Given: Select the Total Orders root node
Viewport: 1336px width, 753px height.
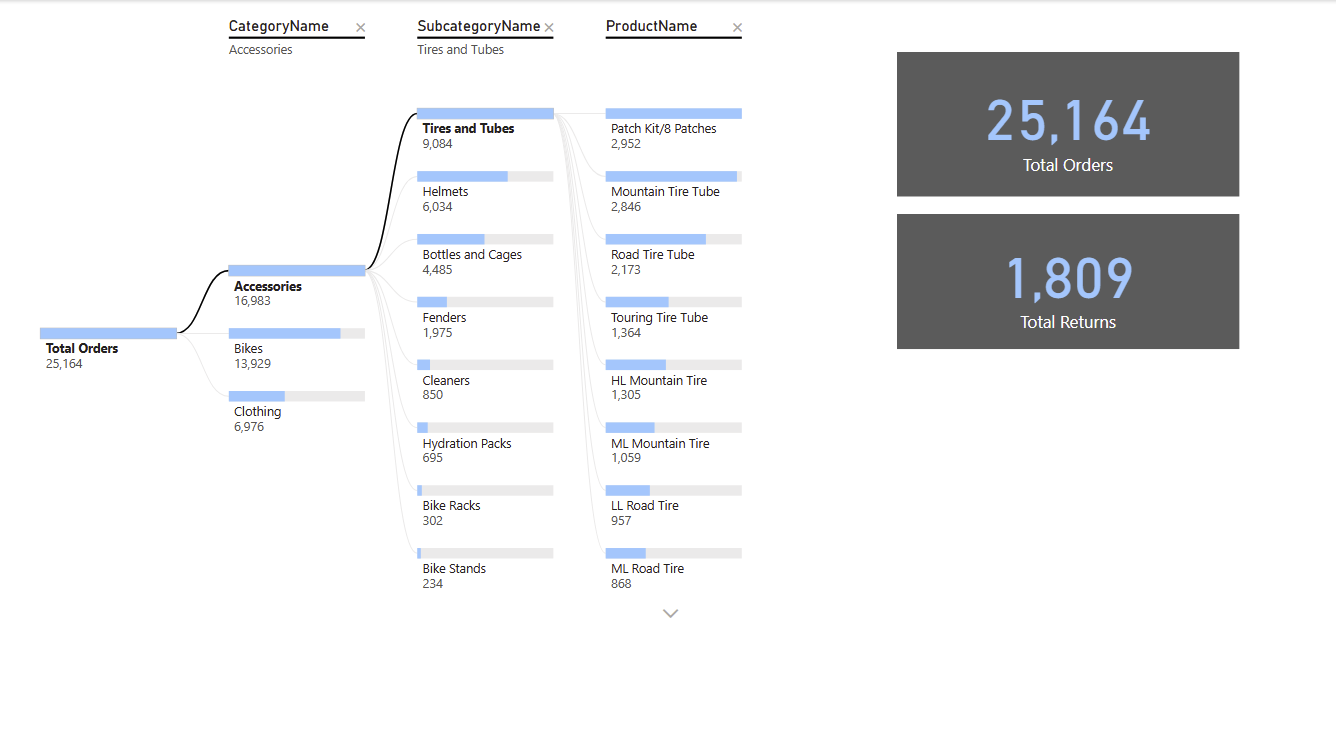Looking at the screenshot, I should click(x=108, y=349).
